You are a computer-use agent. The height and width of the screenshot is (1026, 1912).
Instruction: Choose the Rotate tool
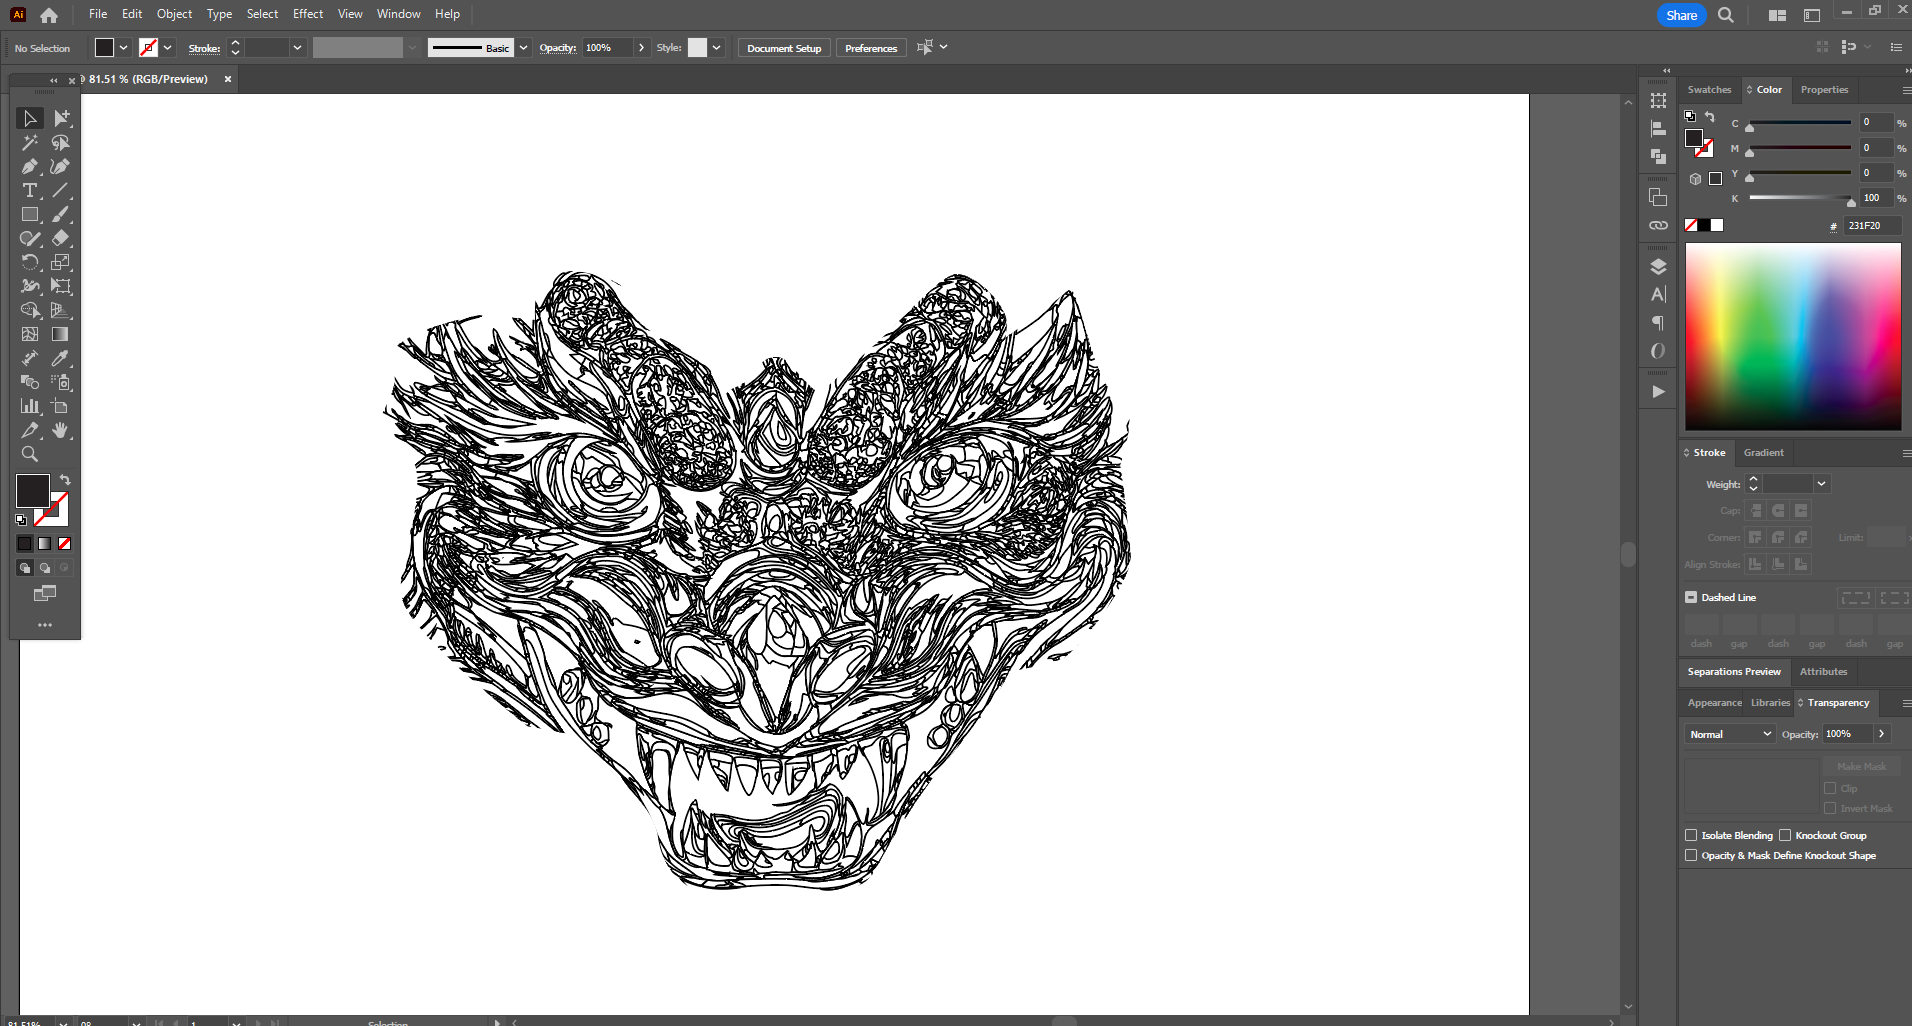coord(29,262)
